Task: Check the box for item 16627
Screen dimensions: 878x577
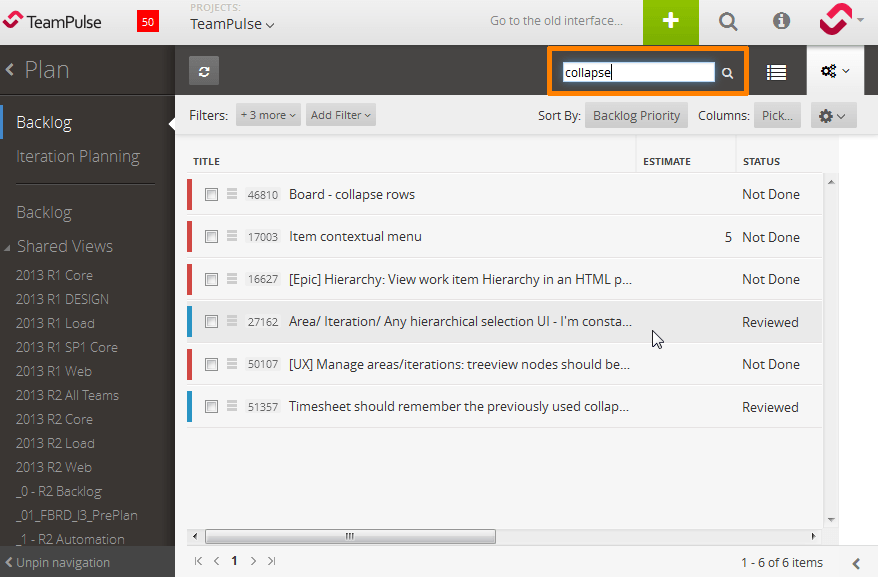Action: click(211, 279)
